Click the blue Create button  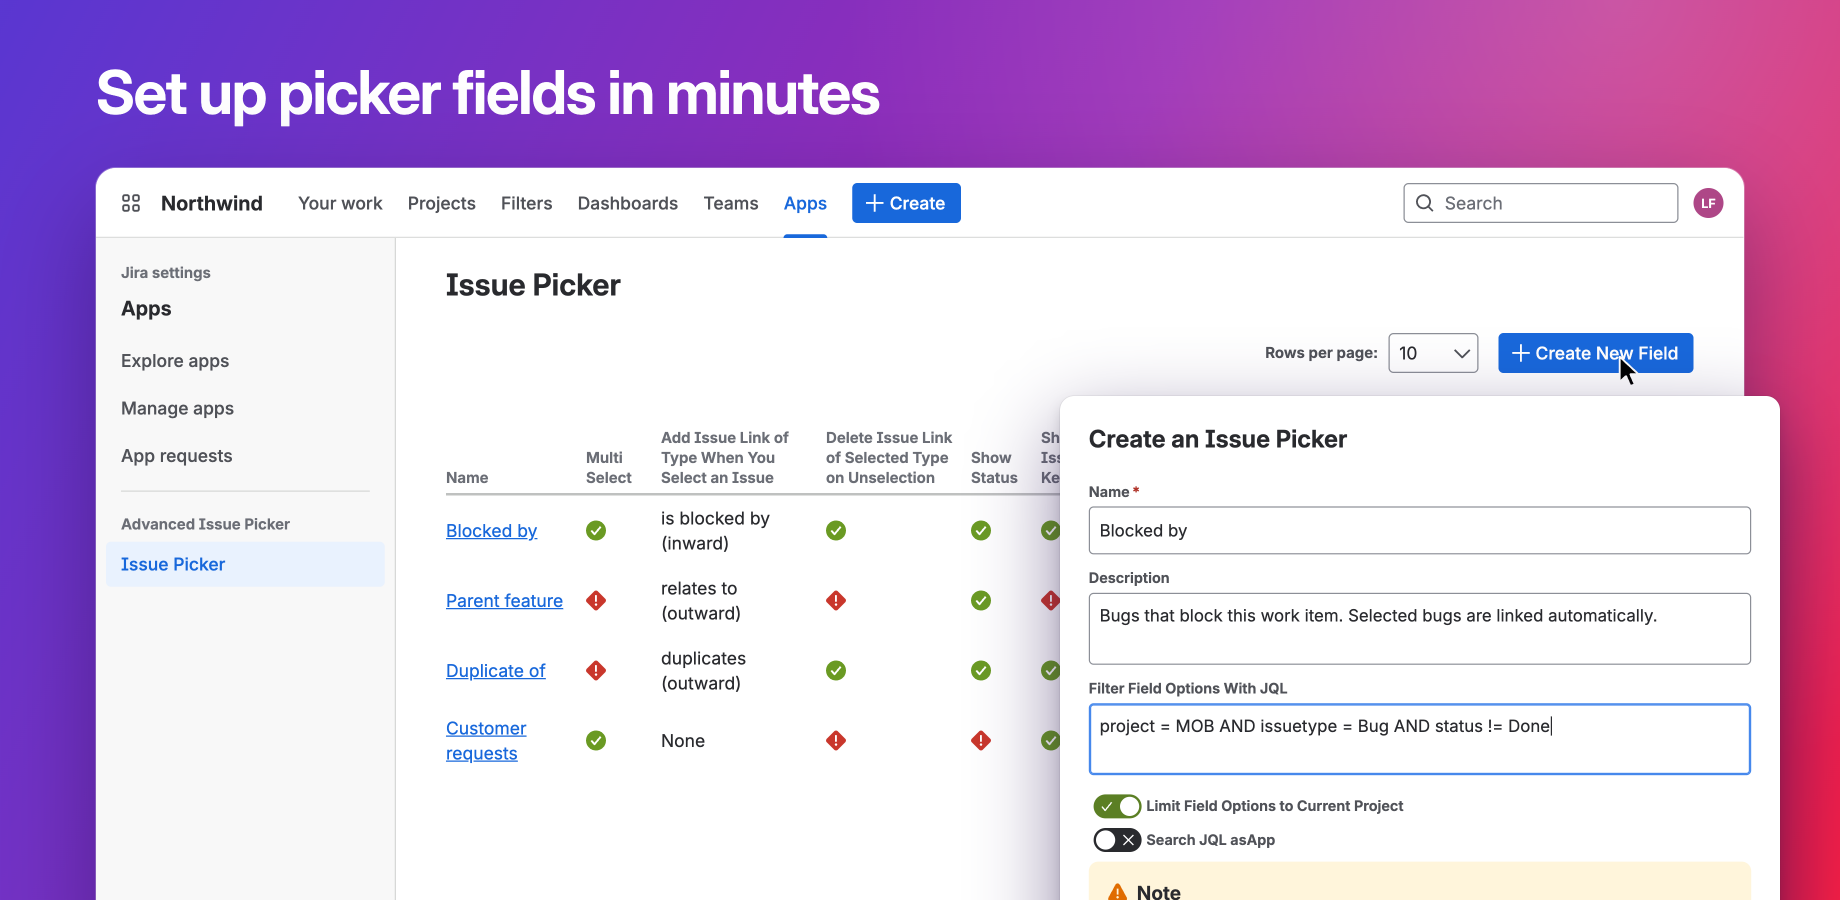906,203
